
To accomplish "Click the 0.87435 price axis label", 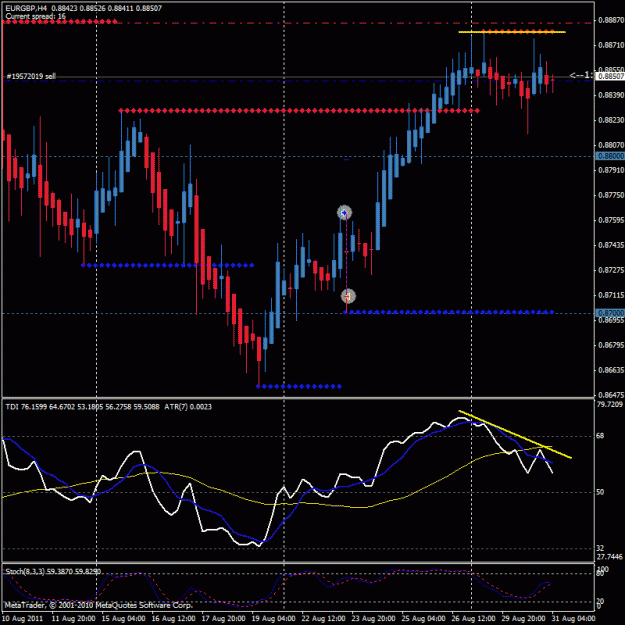I will [x=611, y=245].
